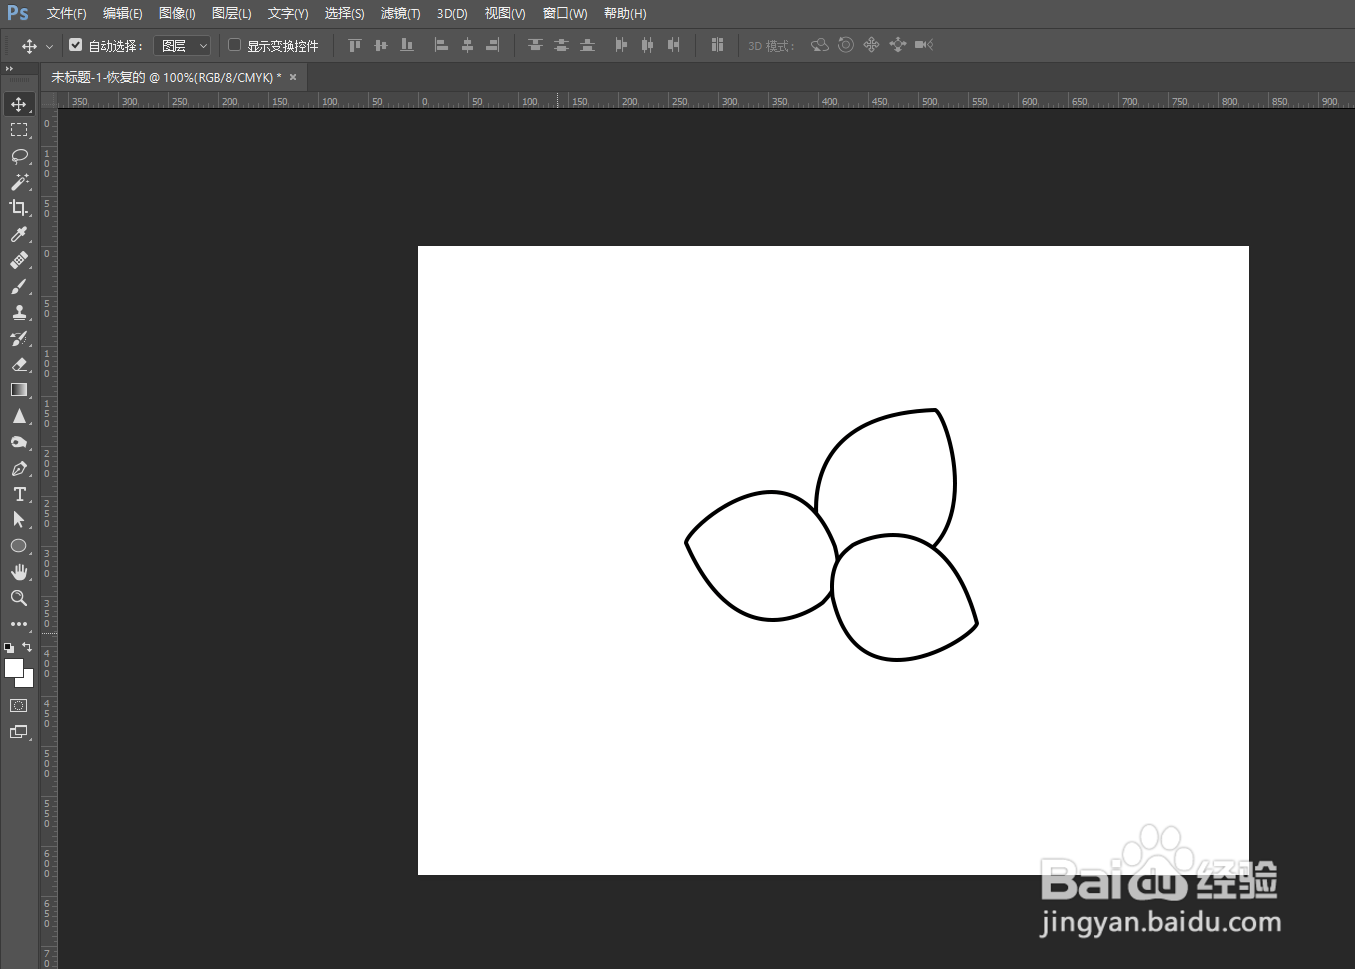The width and height of the screenshot is (1355, 969).
Task: Click Distribute horizontal centers button
Action: tap(647, 45)
